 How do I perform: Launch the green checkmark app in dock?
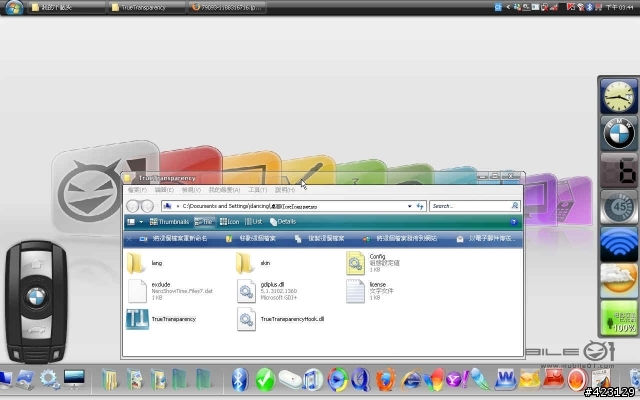pos(265,379)
